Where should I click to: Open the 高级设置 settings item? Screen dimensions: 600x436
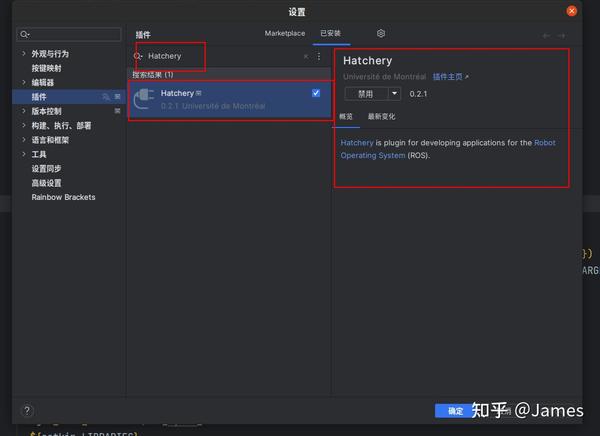(46, 183)
